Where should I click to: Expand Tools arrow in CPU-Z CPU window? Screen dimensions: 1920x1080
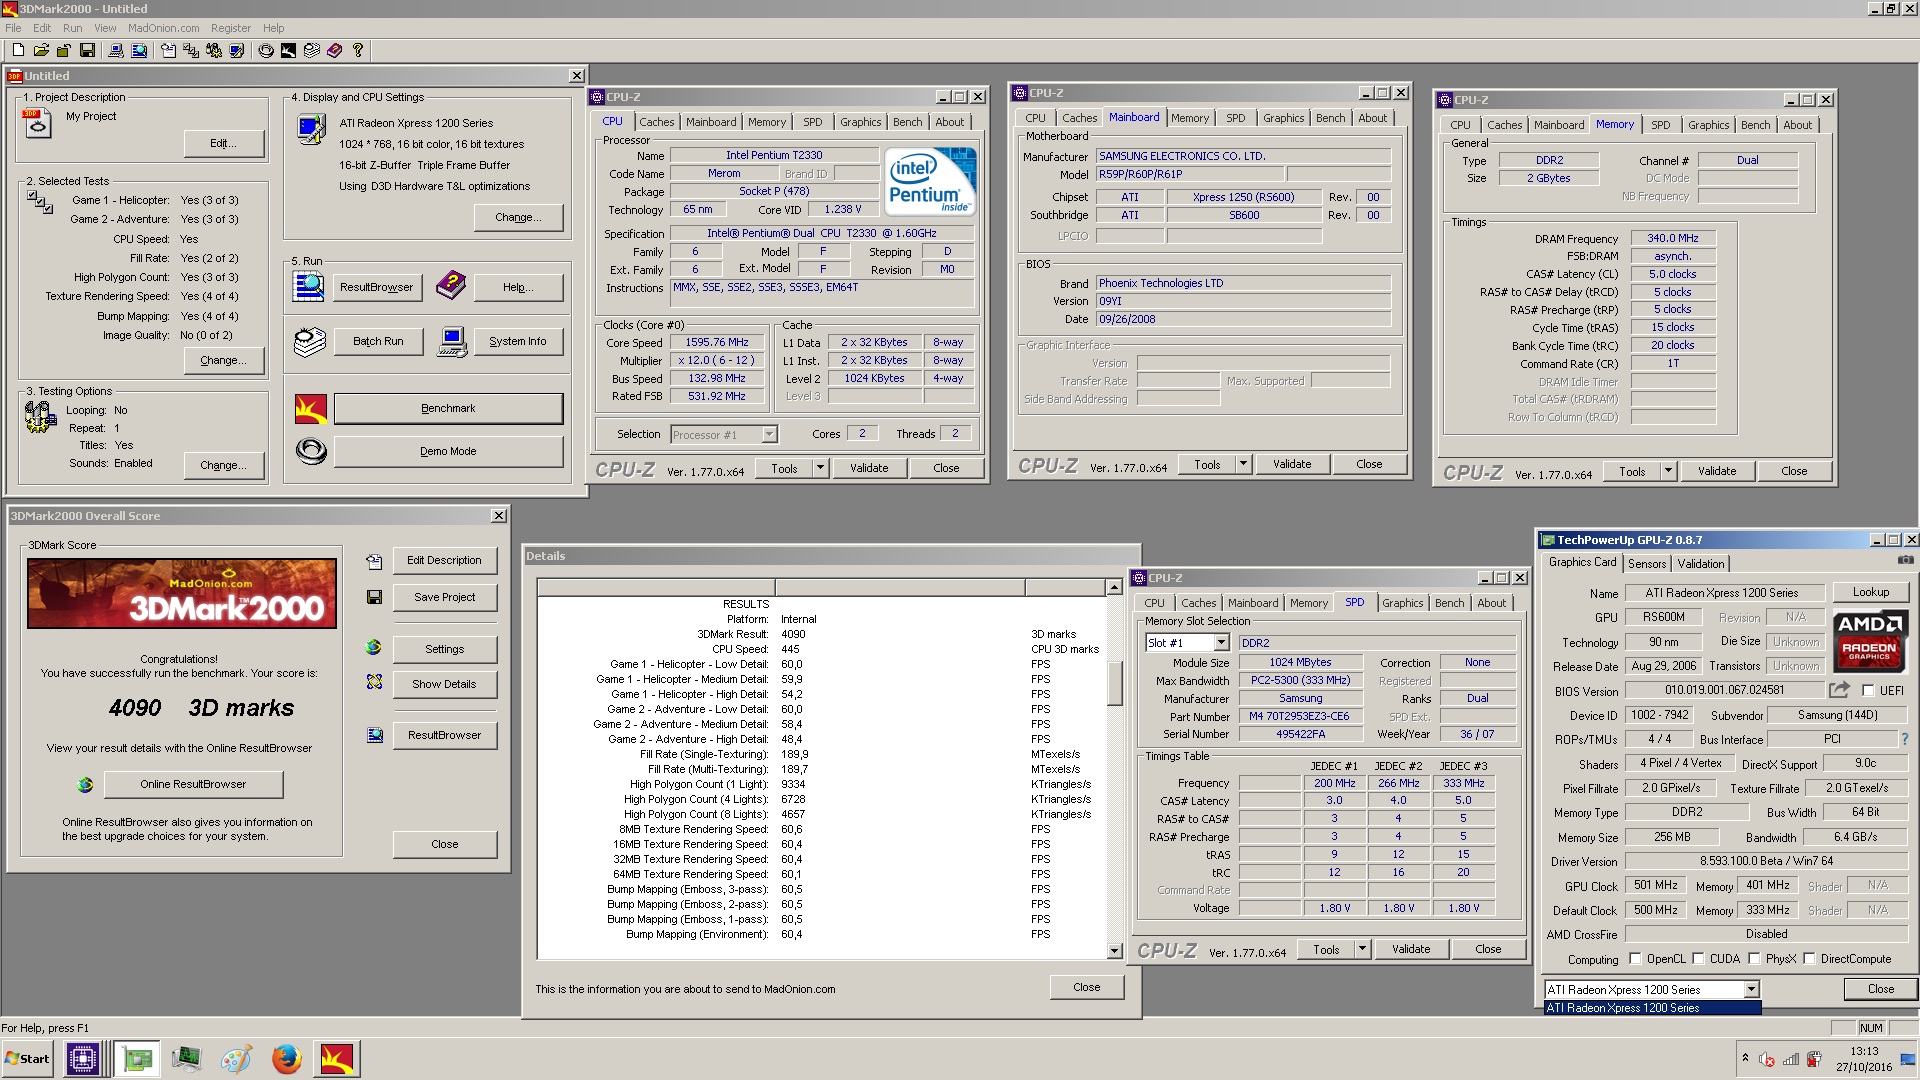click(x=820, y=467)
